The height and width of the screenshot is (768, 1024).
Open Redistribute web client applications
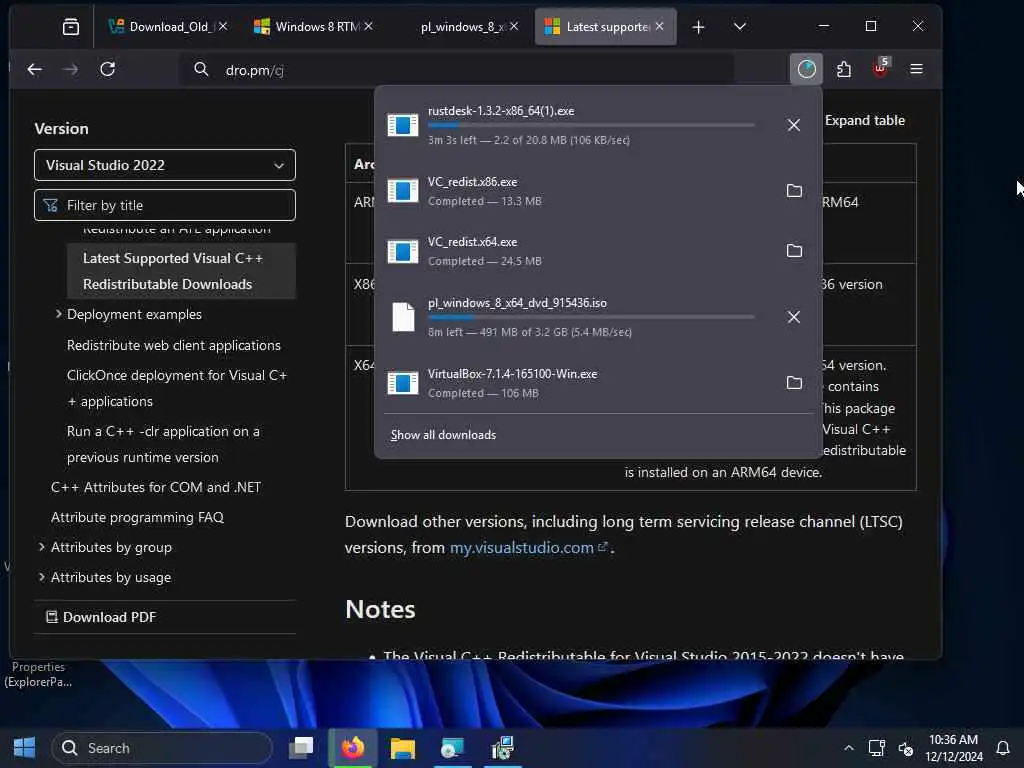(x=174, y=345)
